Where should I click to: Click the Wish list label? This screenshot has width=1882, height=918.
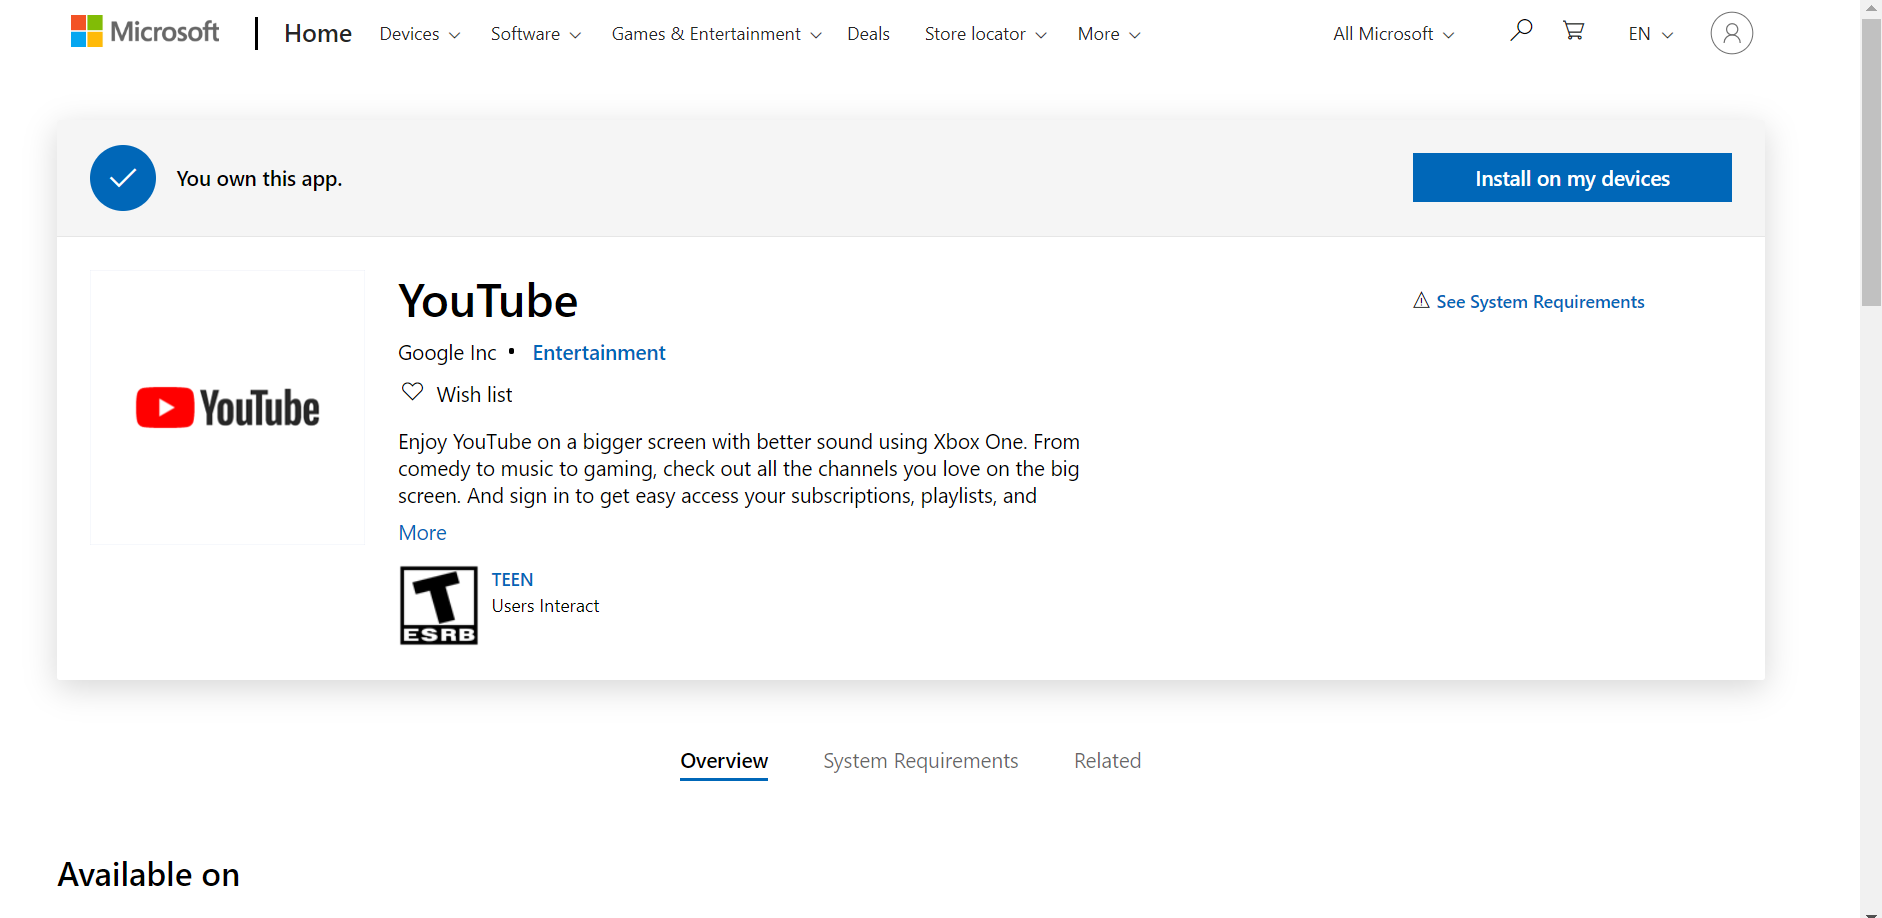pyautogui.click(x=474, y=395)
